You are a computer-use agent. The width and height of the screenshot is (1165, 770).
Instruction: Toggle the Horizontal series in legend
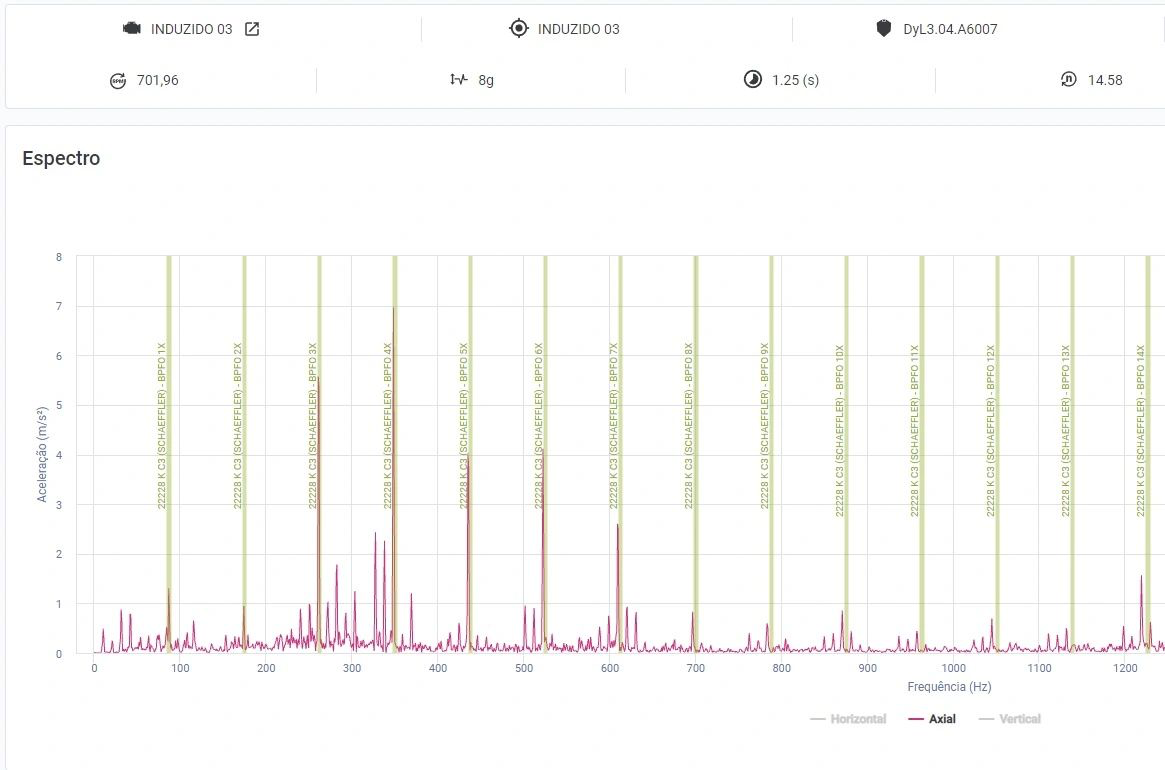848,719
